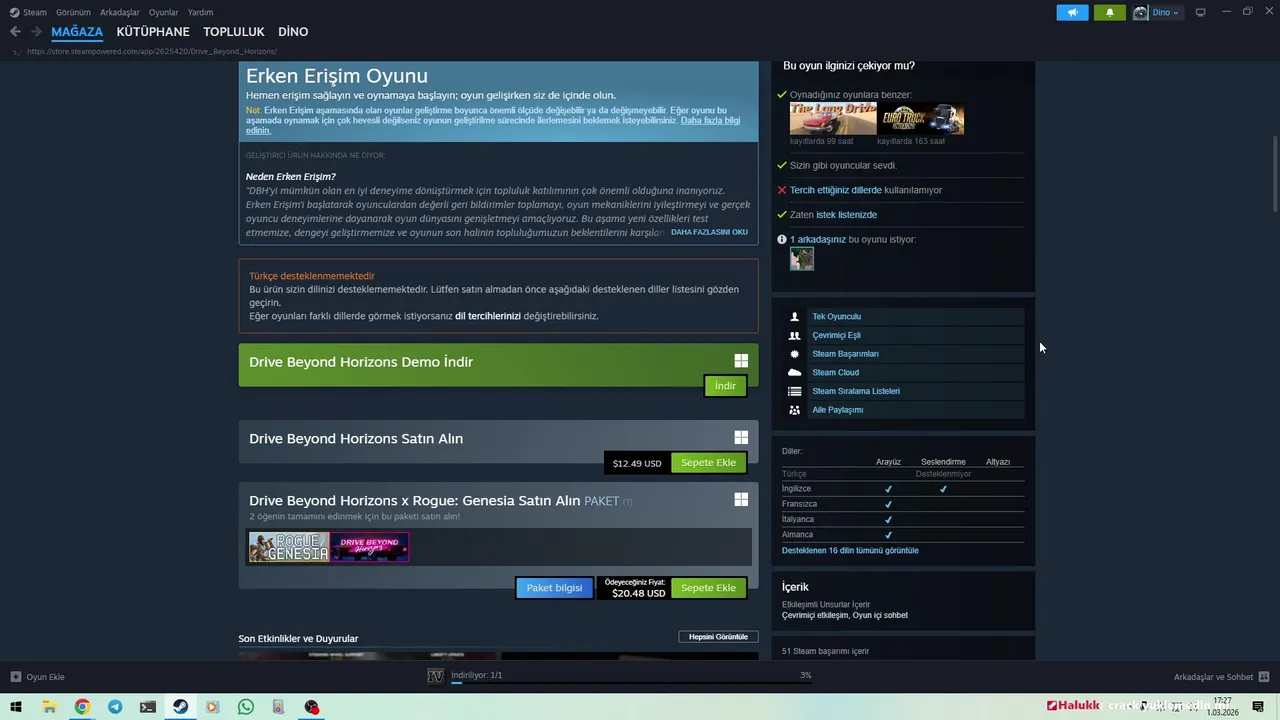Click the $12.49 USD price label
The height and width of the screenshot is (720, 1280).
click(637, 463)
